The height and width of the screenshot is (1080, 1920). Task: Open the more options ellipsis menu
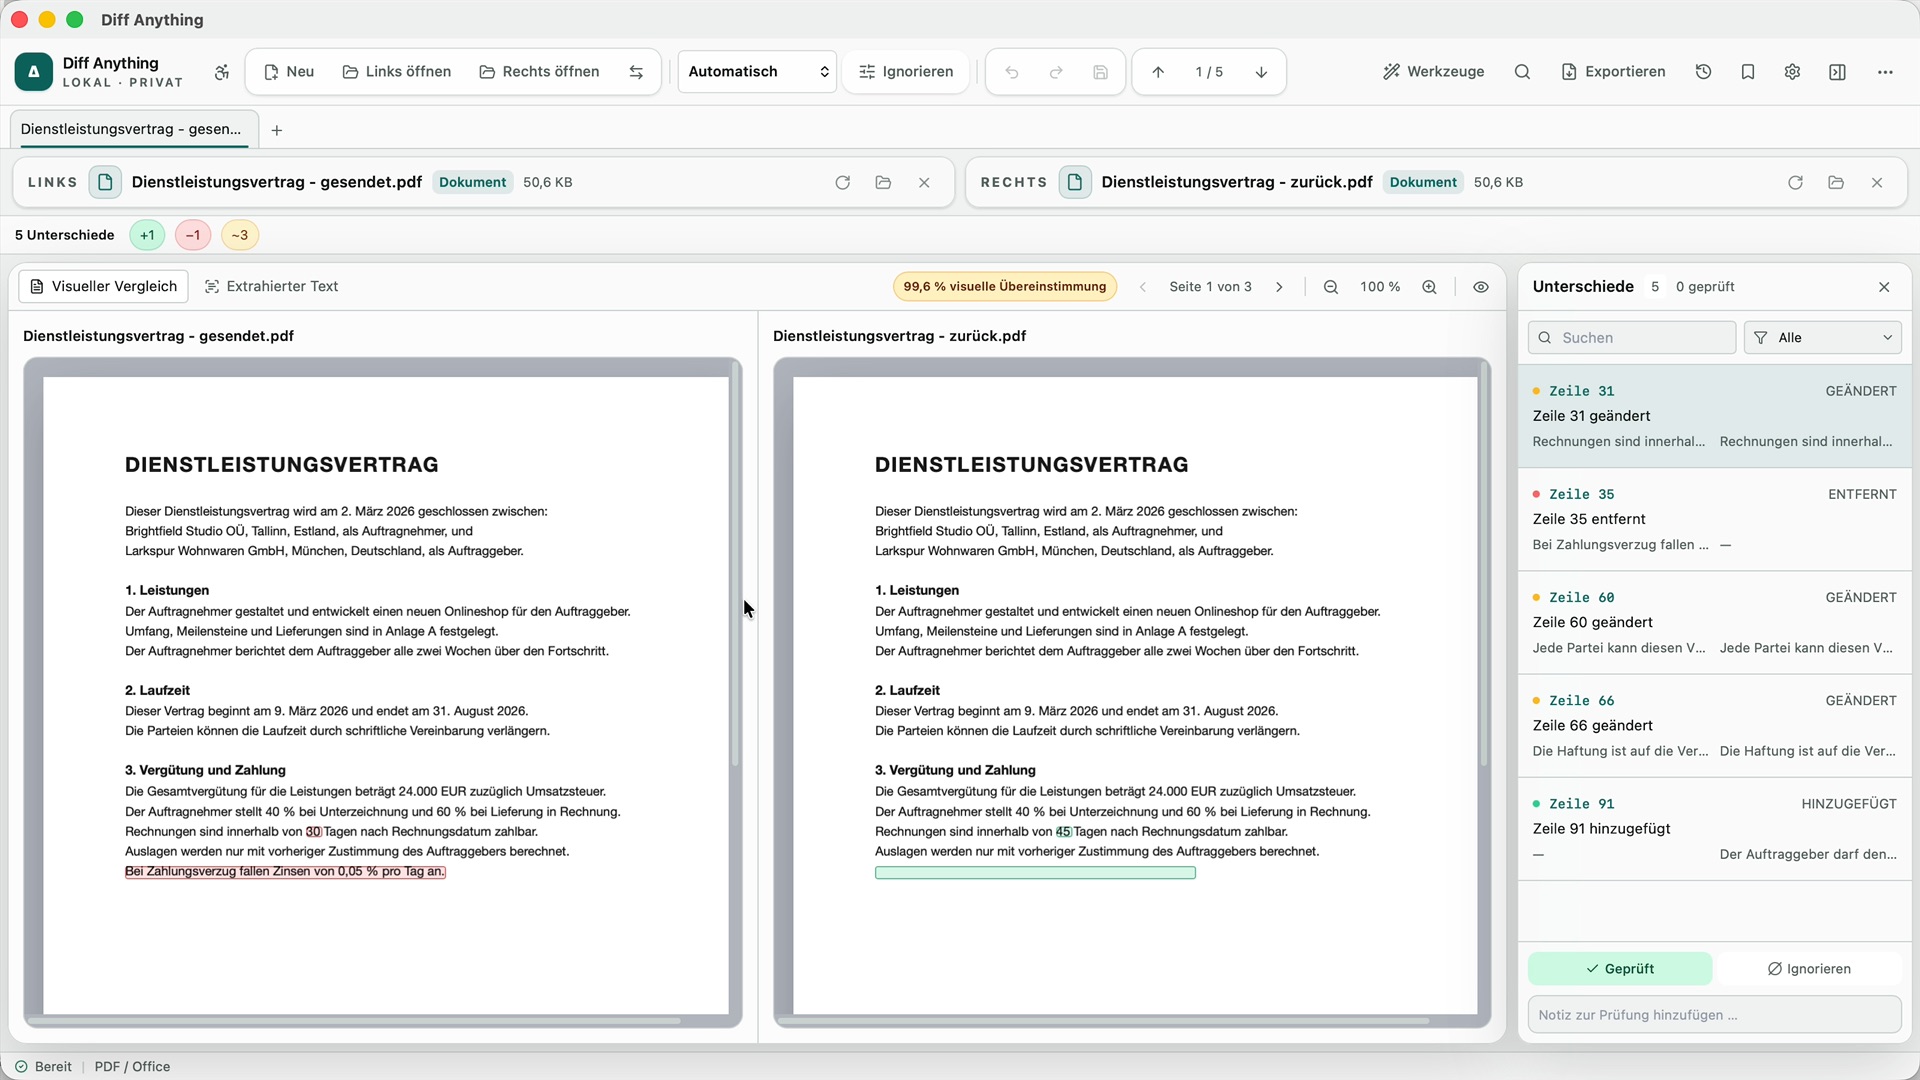point(1885,72)
